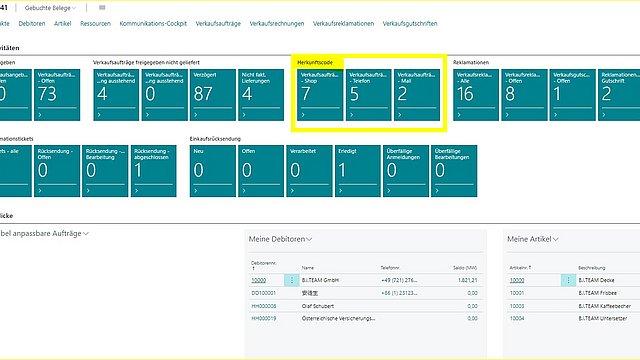The width and height of the screenshot is (640, 360).
Task: Open debitor number 10000 link
Action: [259, 280]
